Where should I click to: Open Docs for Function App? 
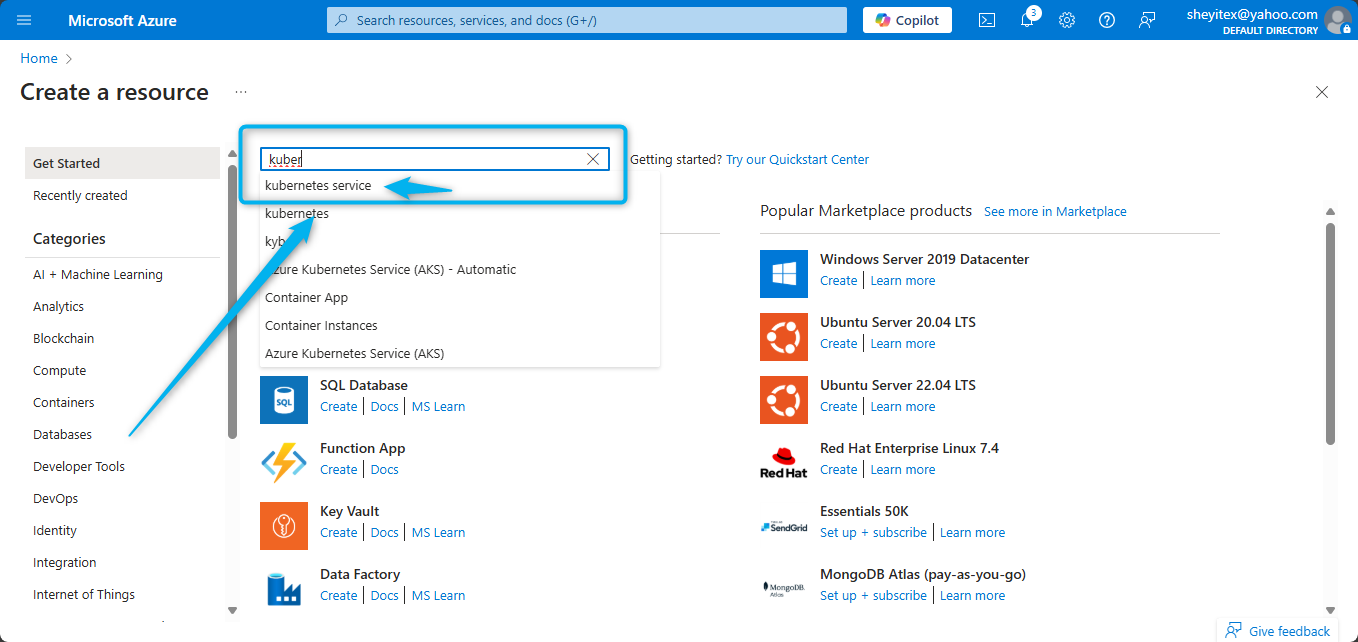click(384, 469)
